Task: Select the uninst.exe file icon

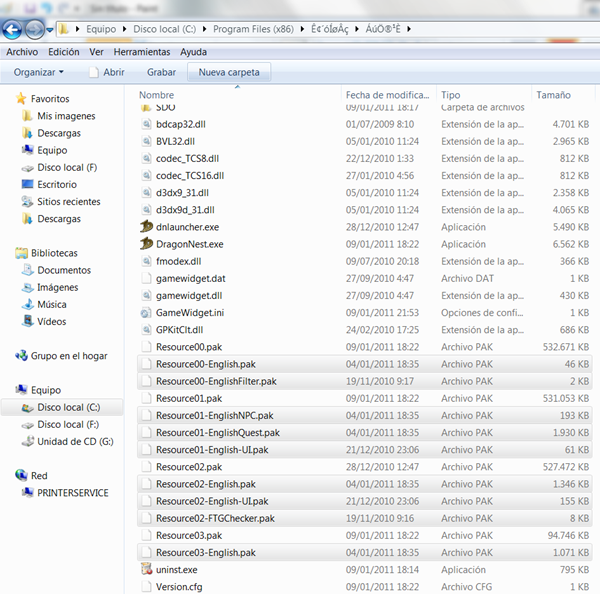Action: click(x=147, y=570)
